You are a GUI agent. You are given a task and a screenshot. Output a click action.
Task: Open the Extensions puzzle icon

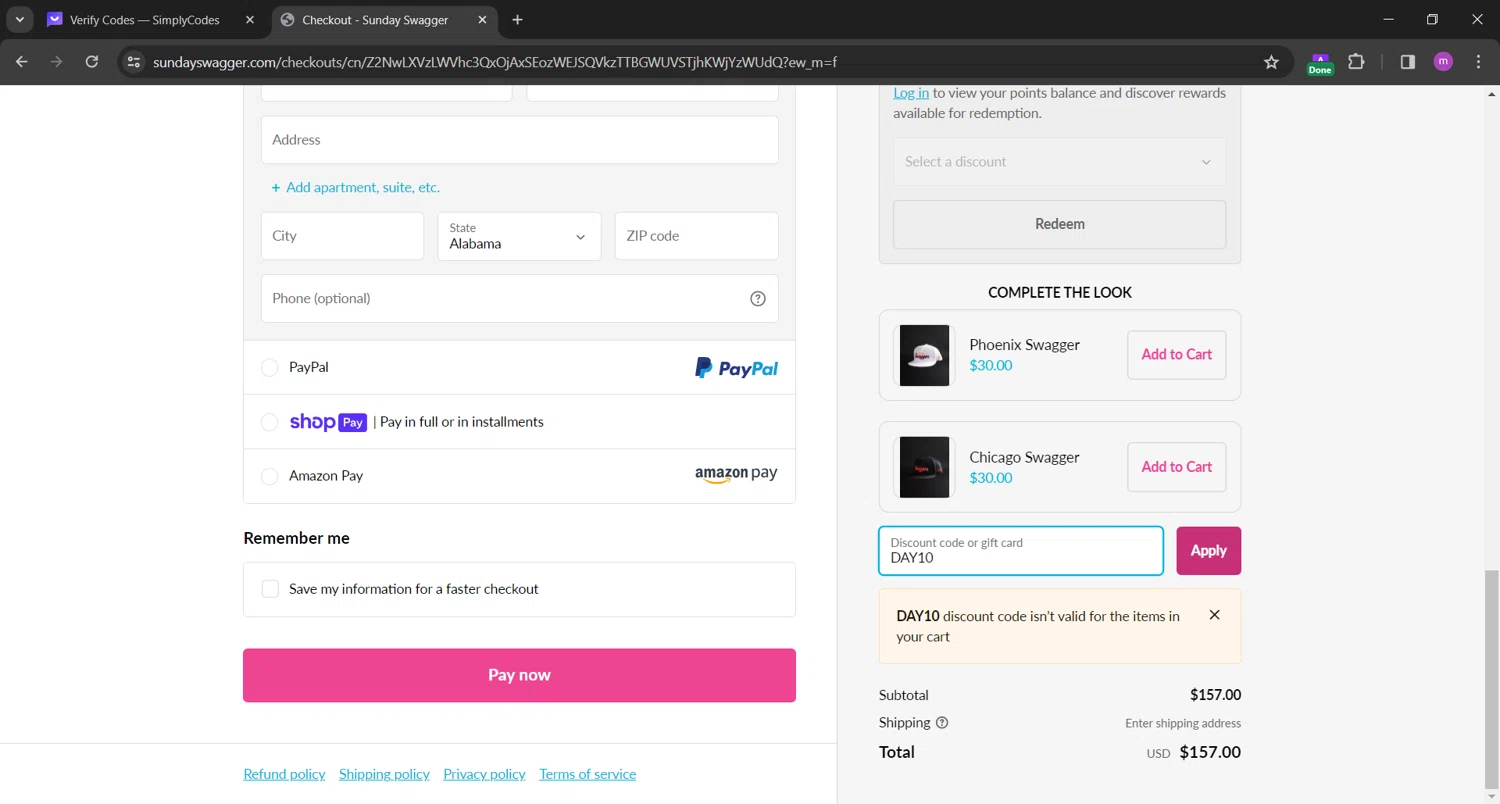1356,62
